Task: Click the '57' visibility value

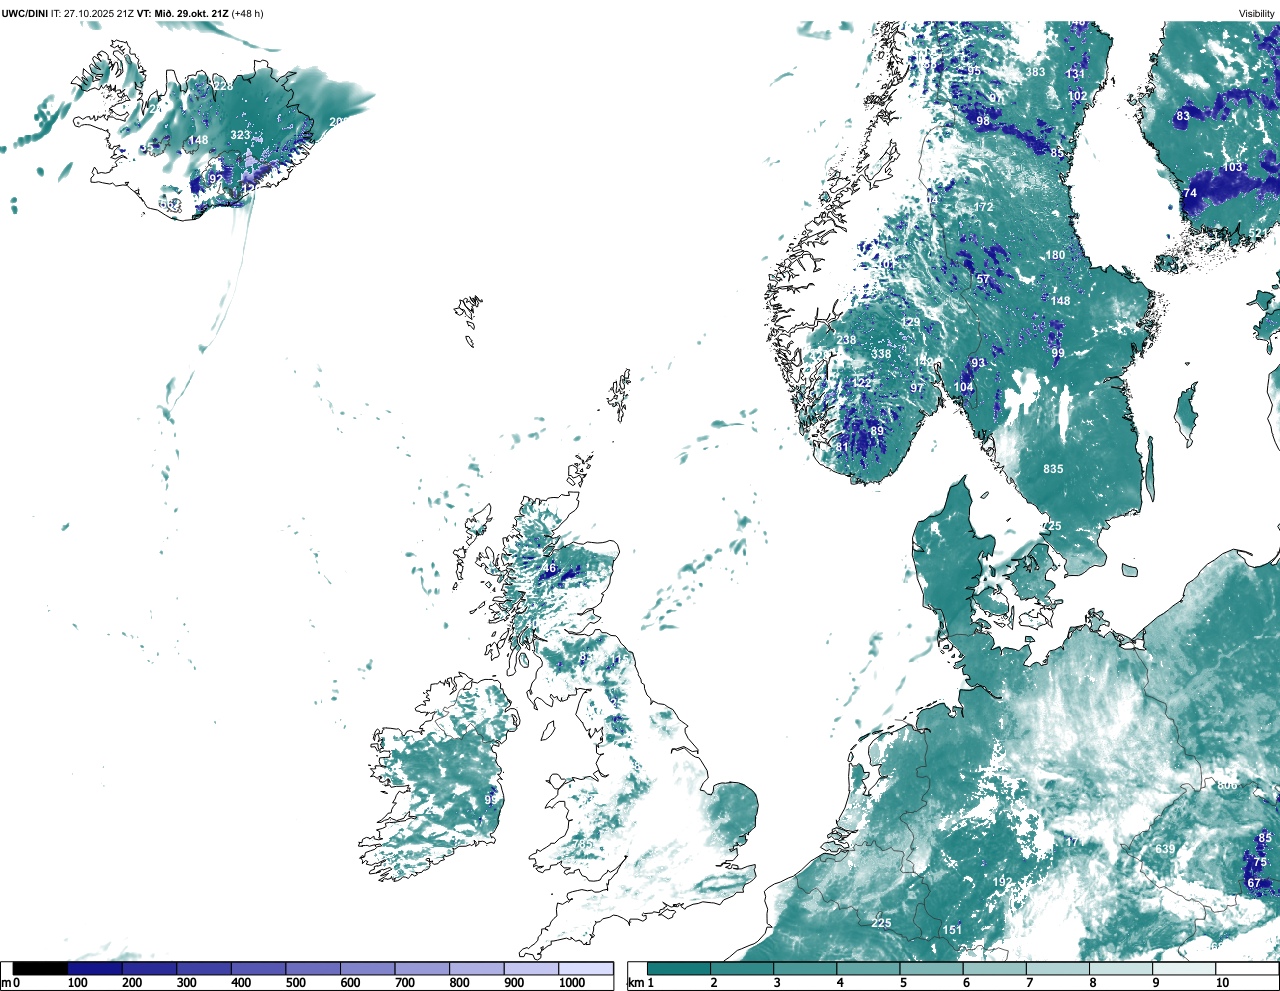Action: coord(983,280)
